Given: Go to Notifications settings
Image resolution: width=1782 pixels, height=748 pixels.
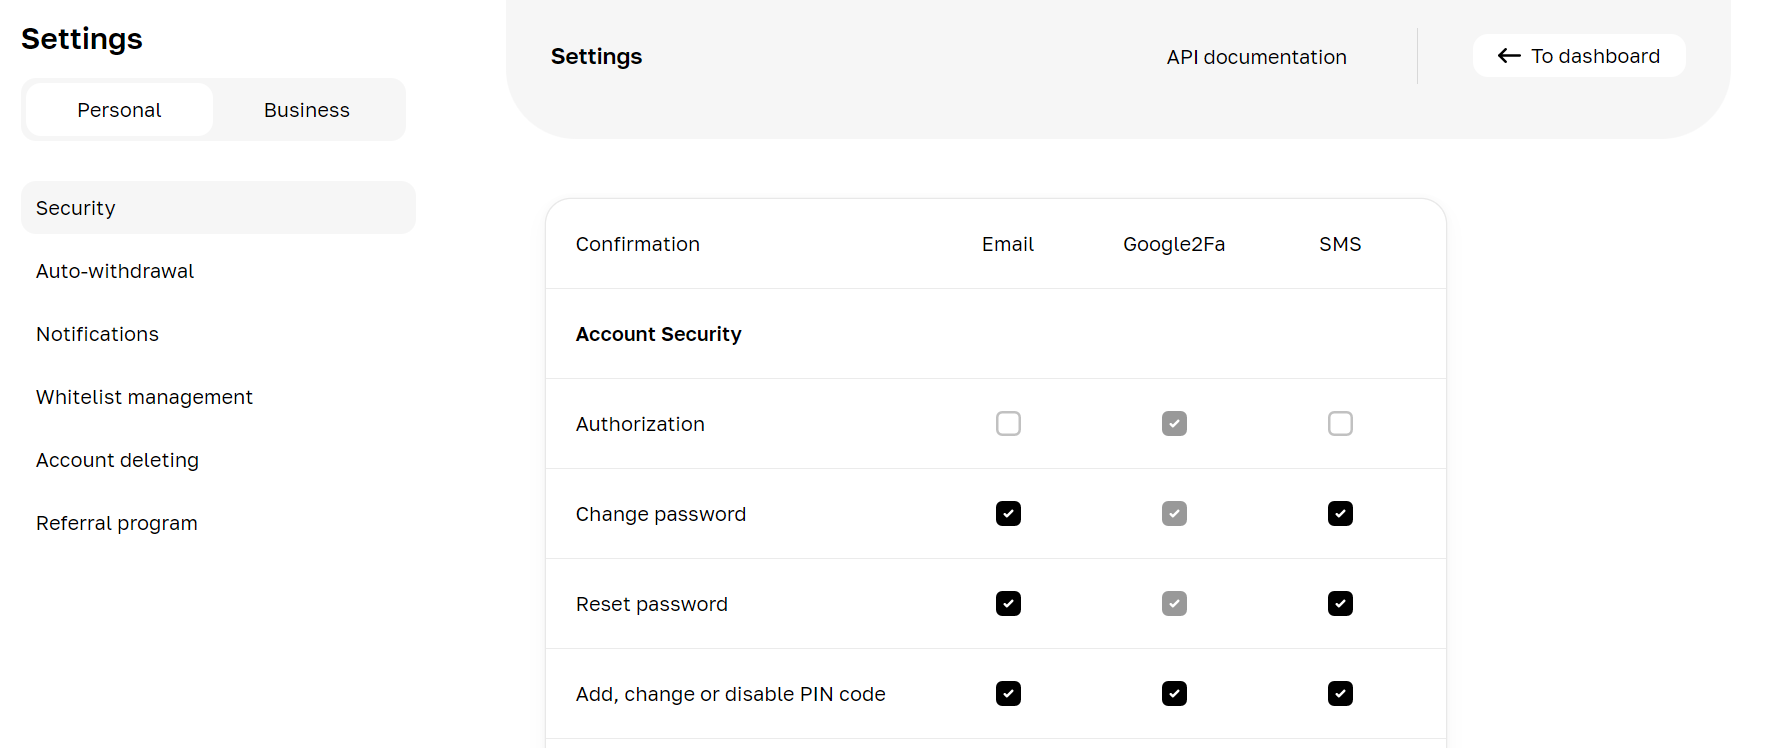Looking at the screenshot, I should click(97, 334).
